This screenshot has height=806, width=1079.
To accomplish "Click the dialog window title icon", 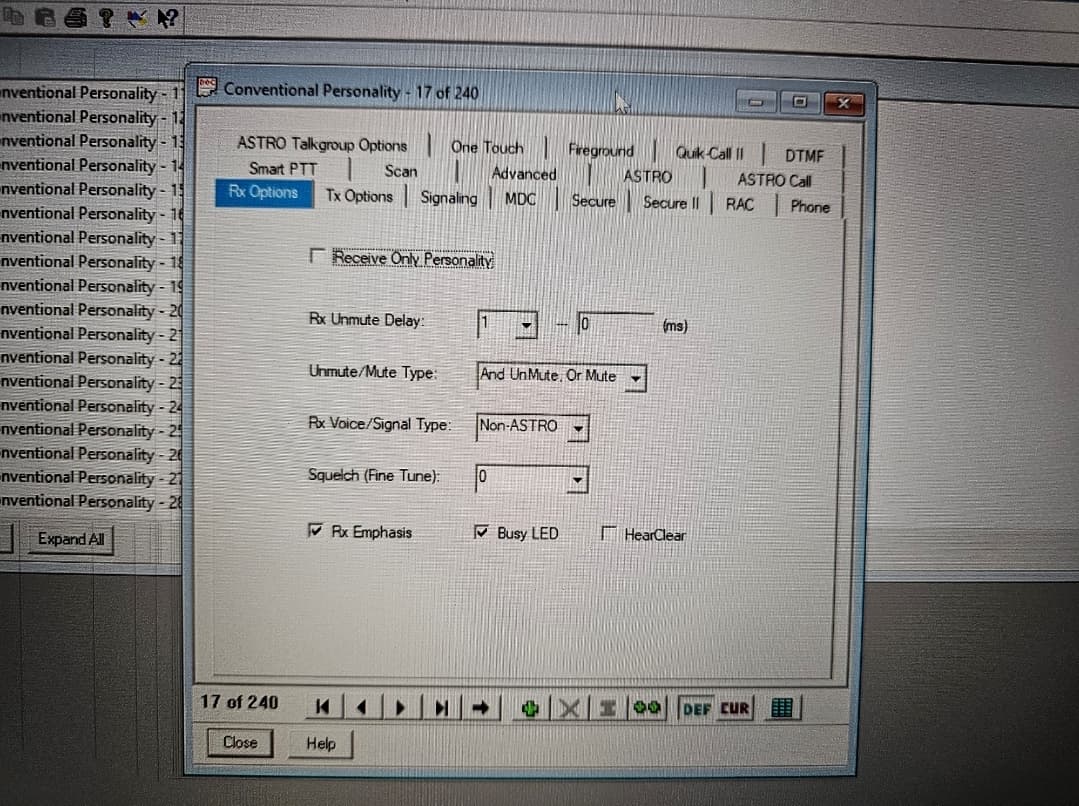I will point(207,88).
